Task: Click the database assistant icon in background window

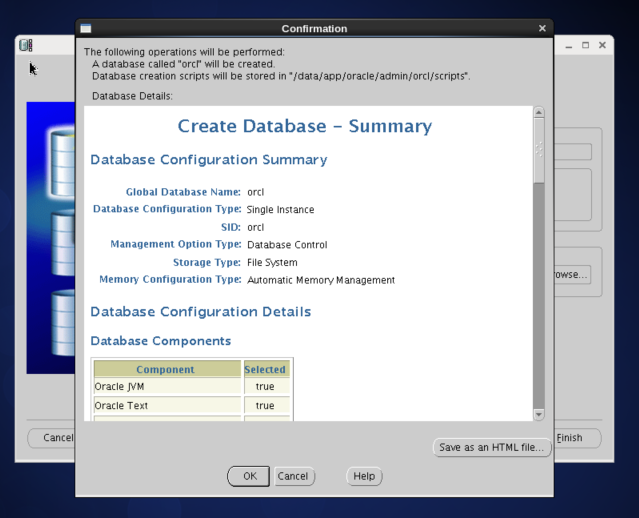Action: pos(26,45)
